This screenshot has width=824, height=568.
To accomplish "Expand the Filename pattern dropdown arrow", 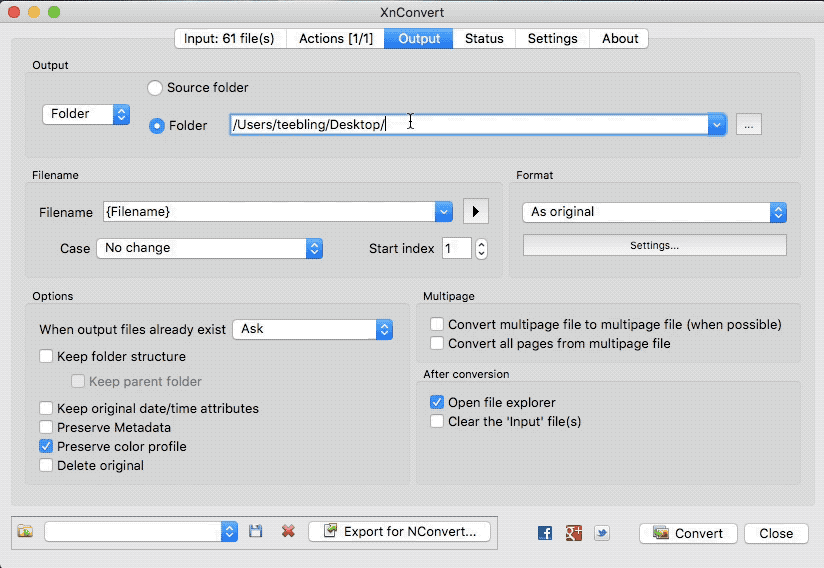I will tap(444, 212).
